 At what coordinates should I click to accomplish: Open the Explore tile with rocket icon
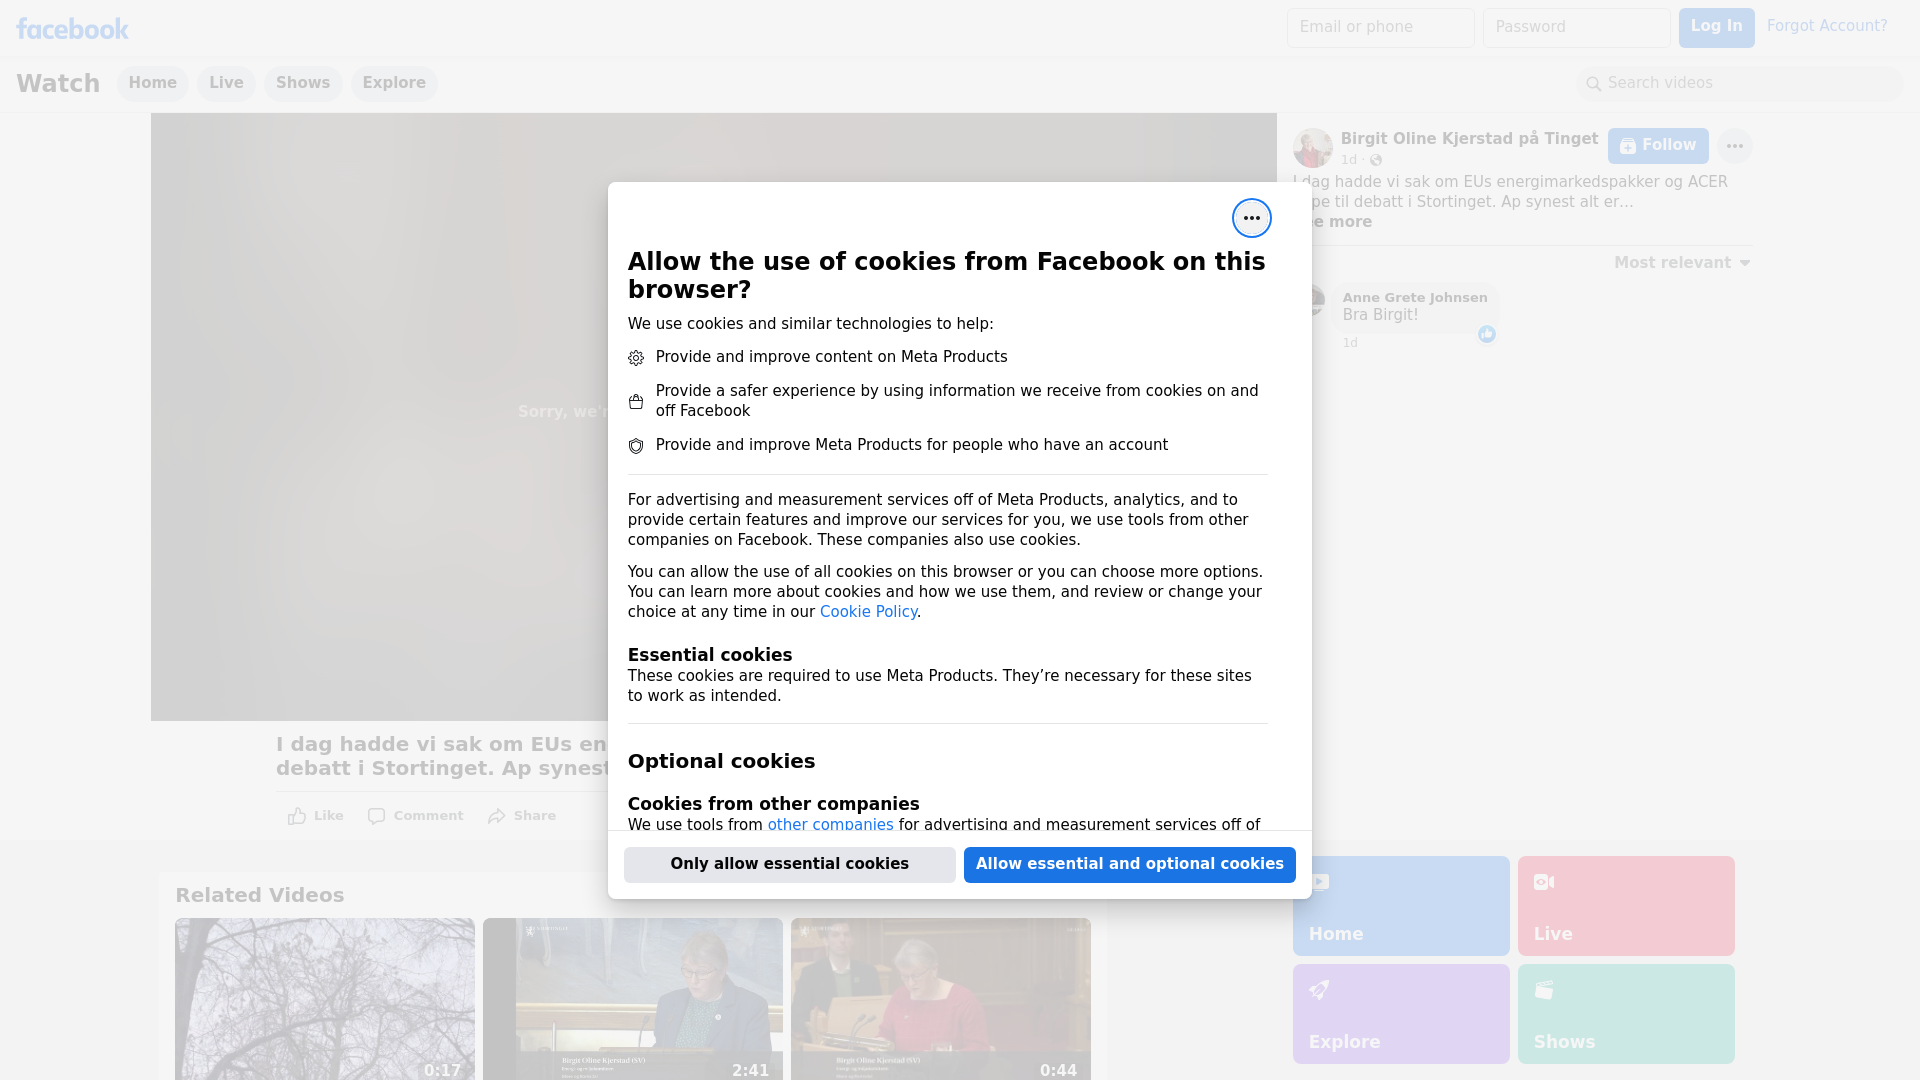coord(1400,1013)
